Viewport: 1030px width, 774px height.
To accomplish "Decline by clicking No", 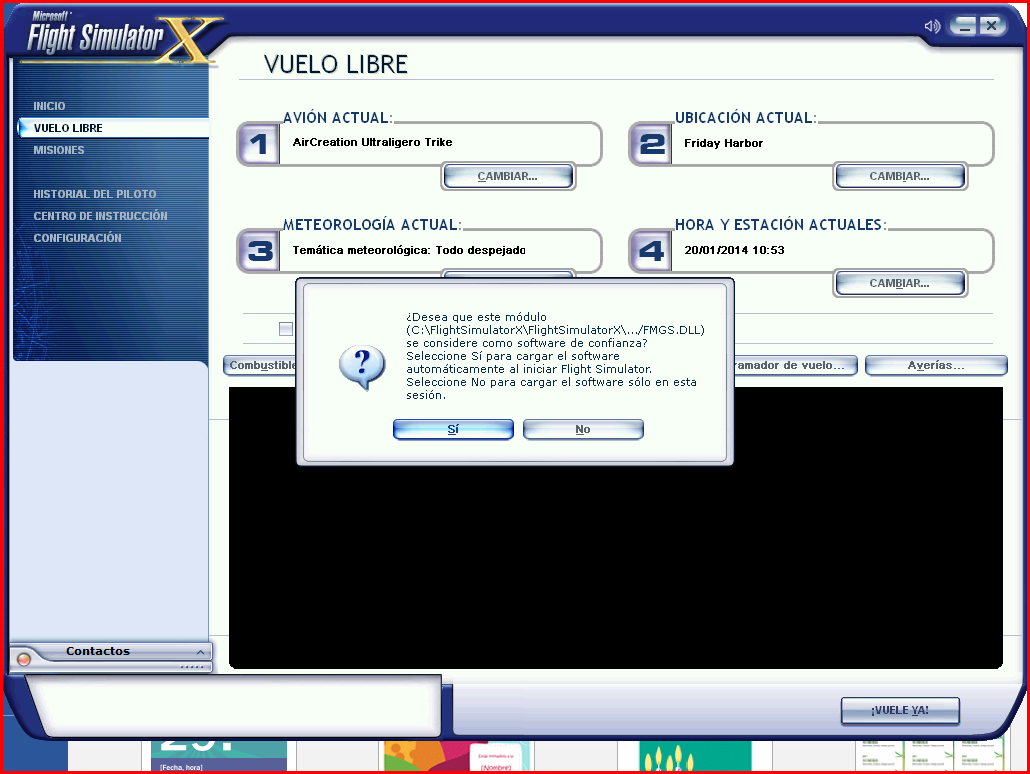I will point(583,429).
